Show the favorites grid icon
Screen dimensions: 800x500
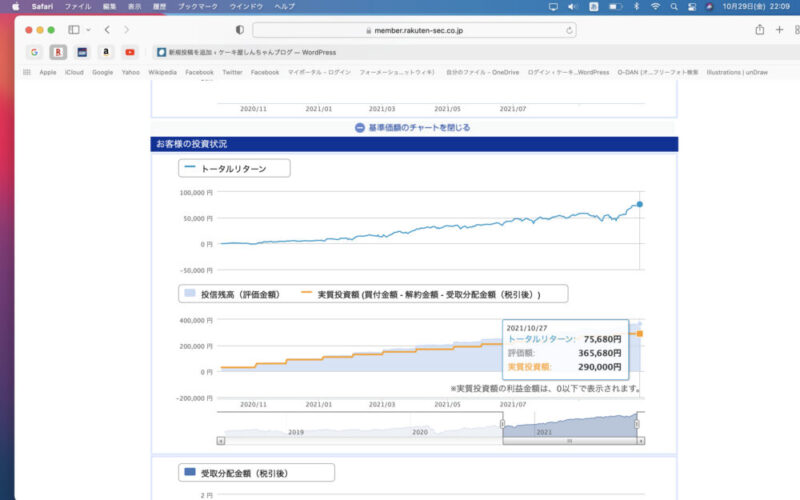27,72
